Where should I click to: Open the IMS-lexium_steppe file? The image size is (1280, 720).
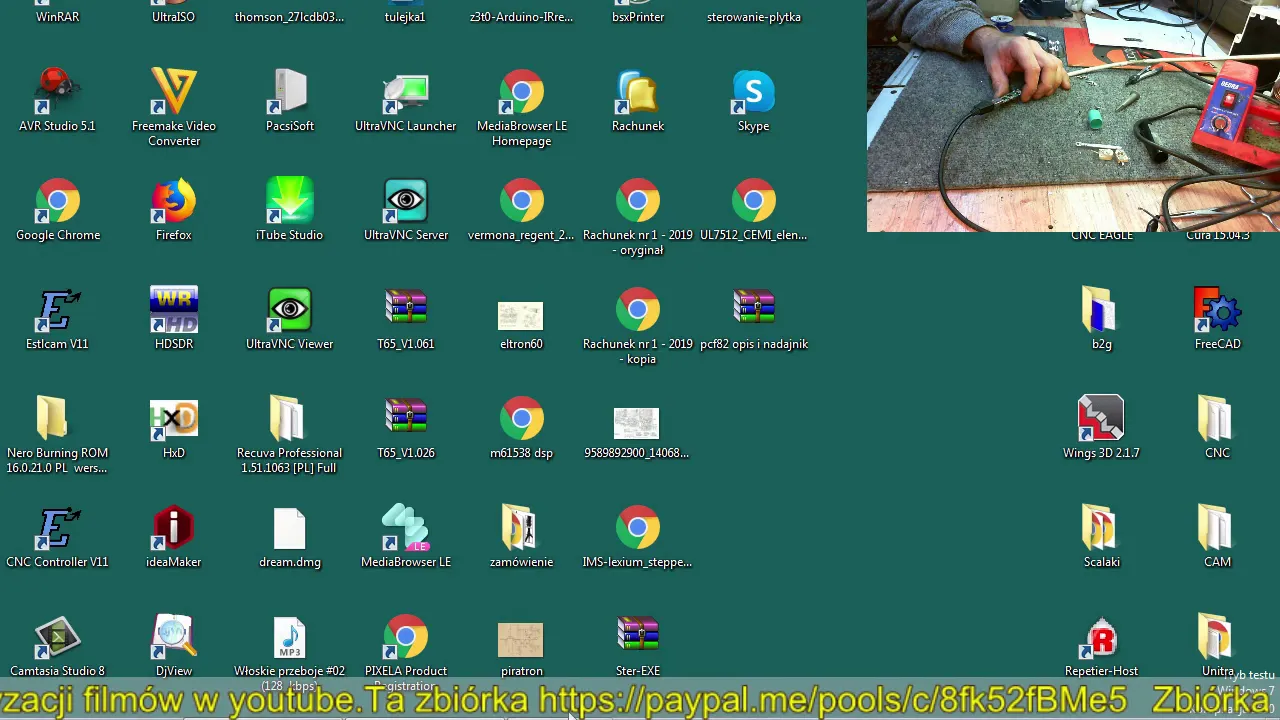[638, 536]
